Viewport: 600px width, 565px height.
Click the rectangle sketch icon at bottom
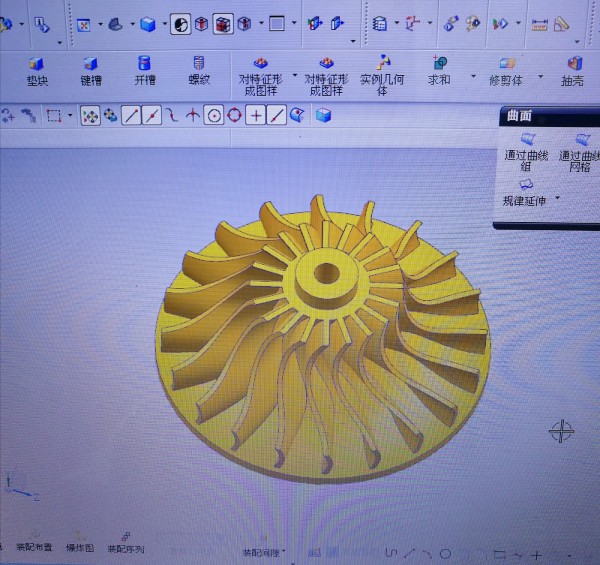click(x=499, y=553)
